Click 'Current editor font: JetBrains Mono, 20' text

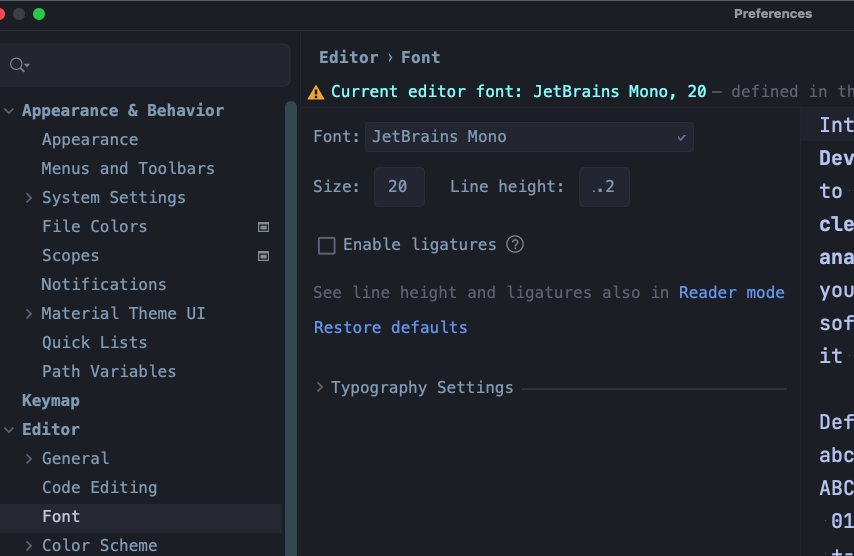click(x=518, y=91)
